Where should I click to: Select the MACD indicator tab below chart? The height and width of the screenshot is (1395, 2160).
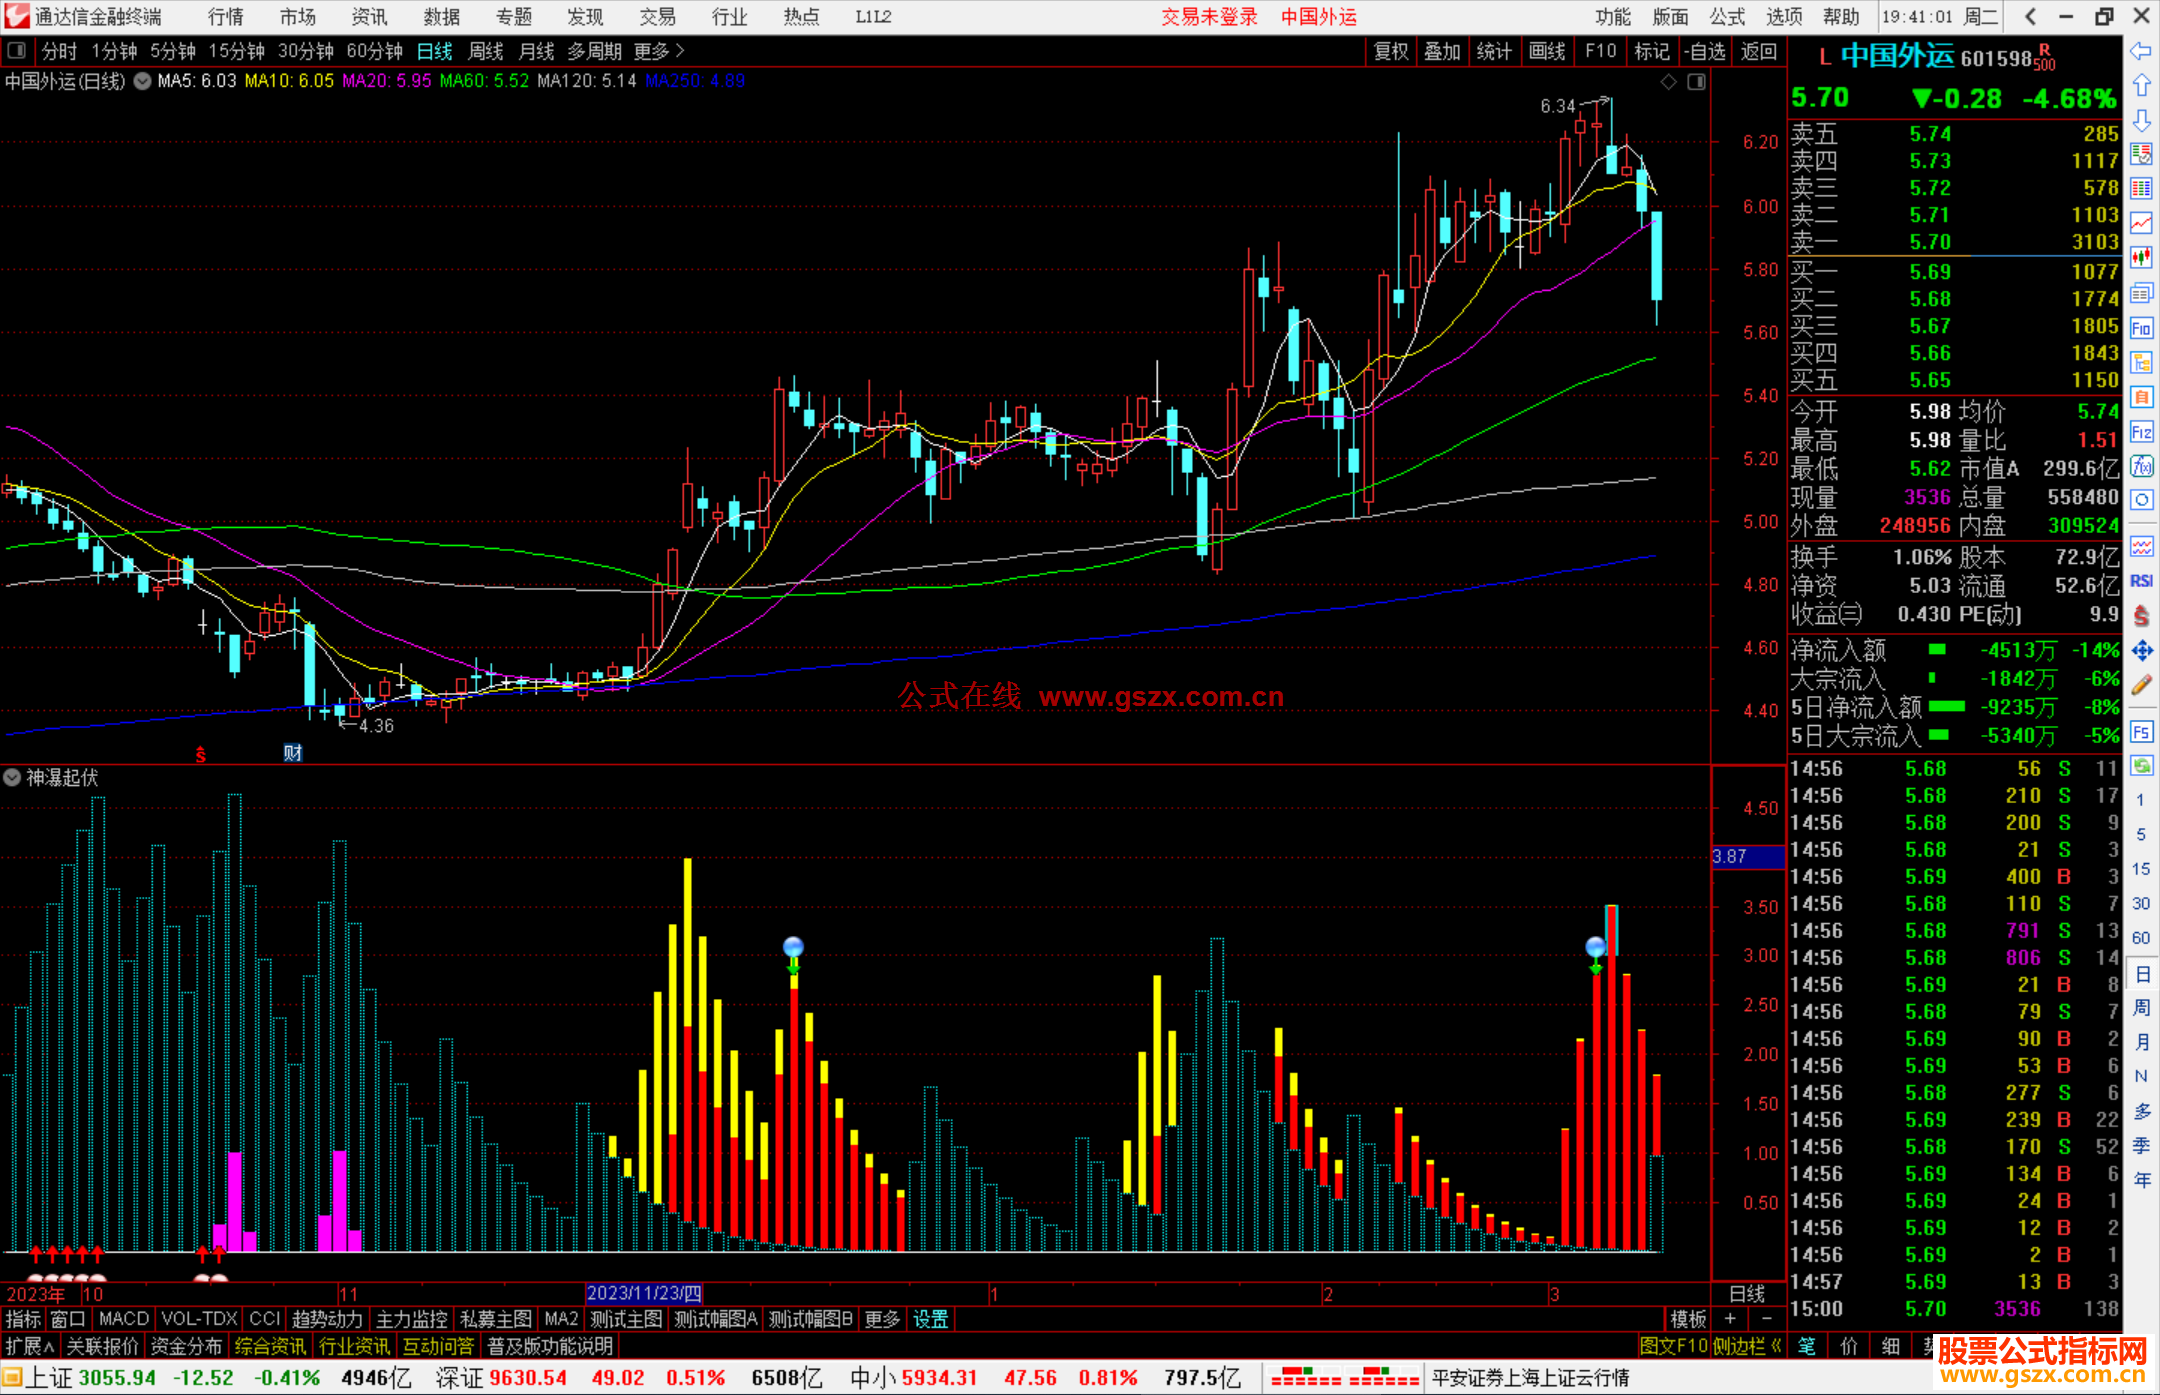tap(124, 1319)
